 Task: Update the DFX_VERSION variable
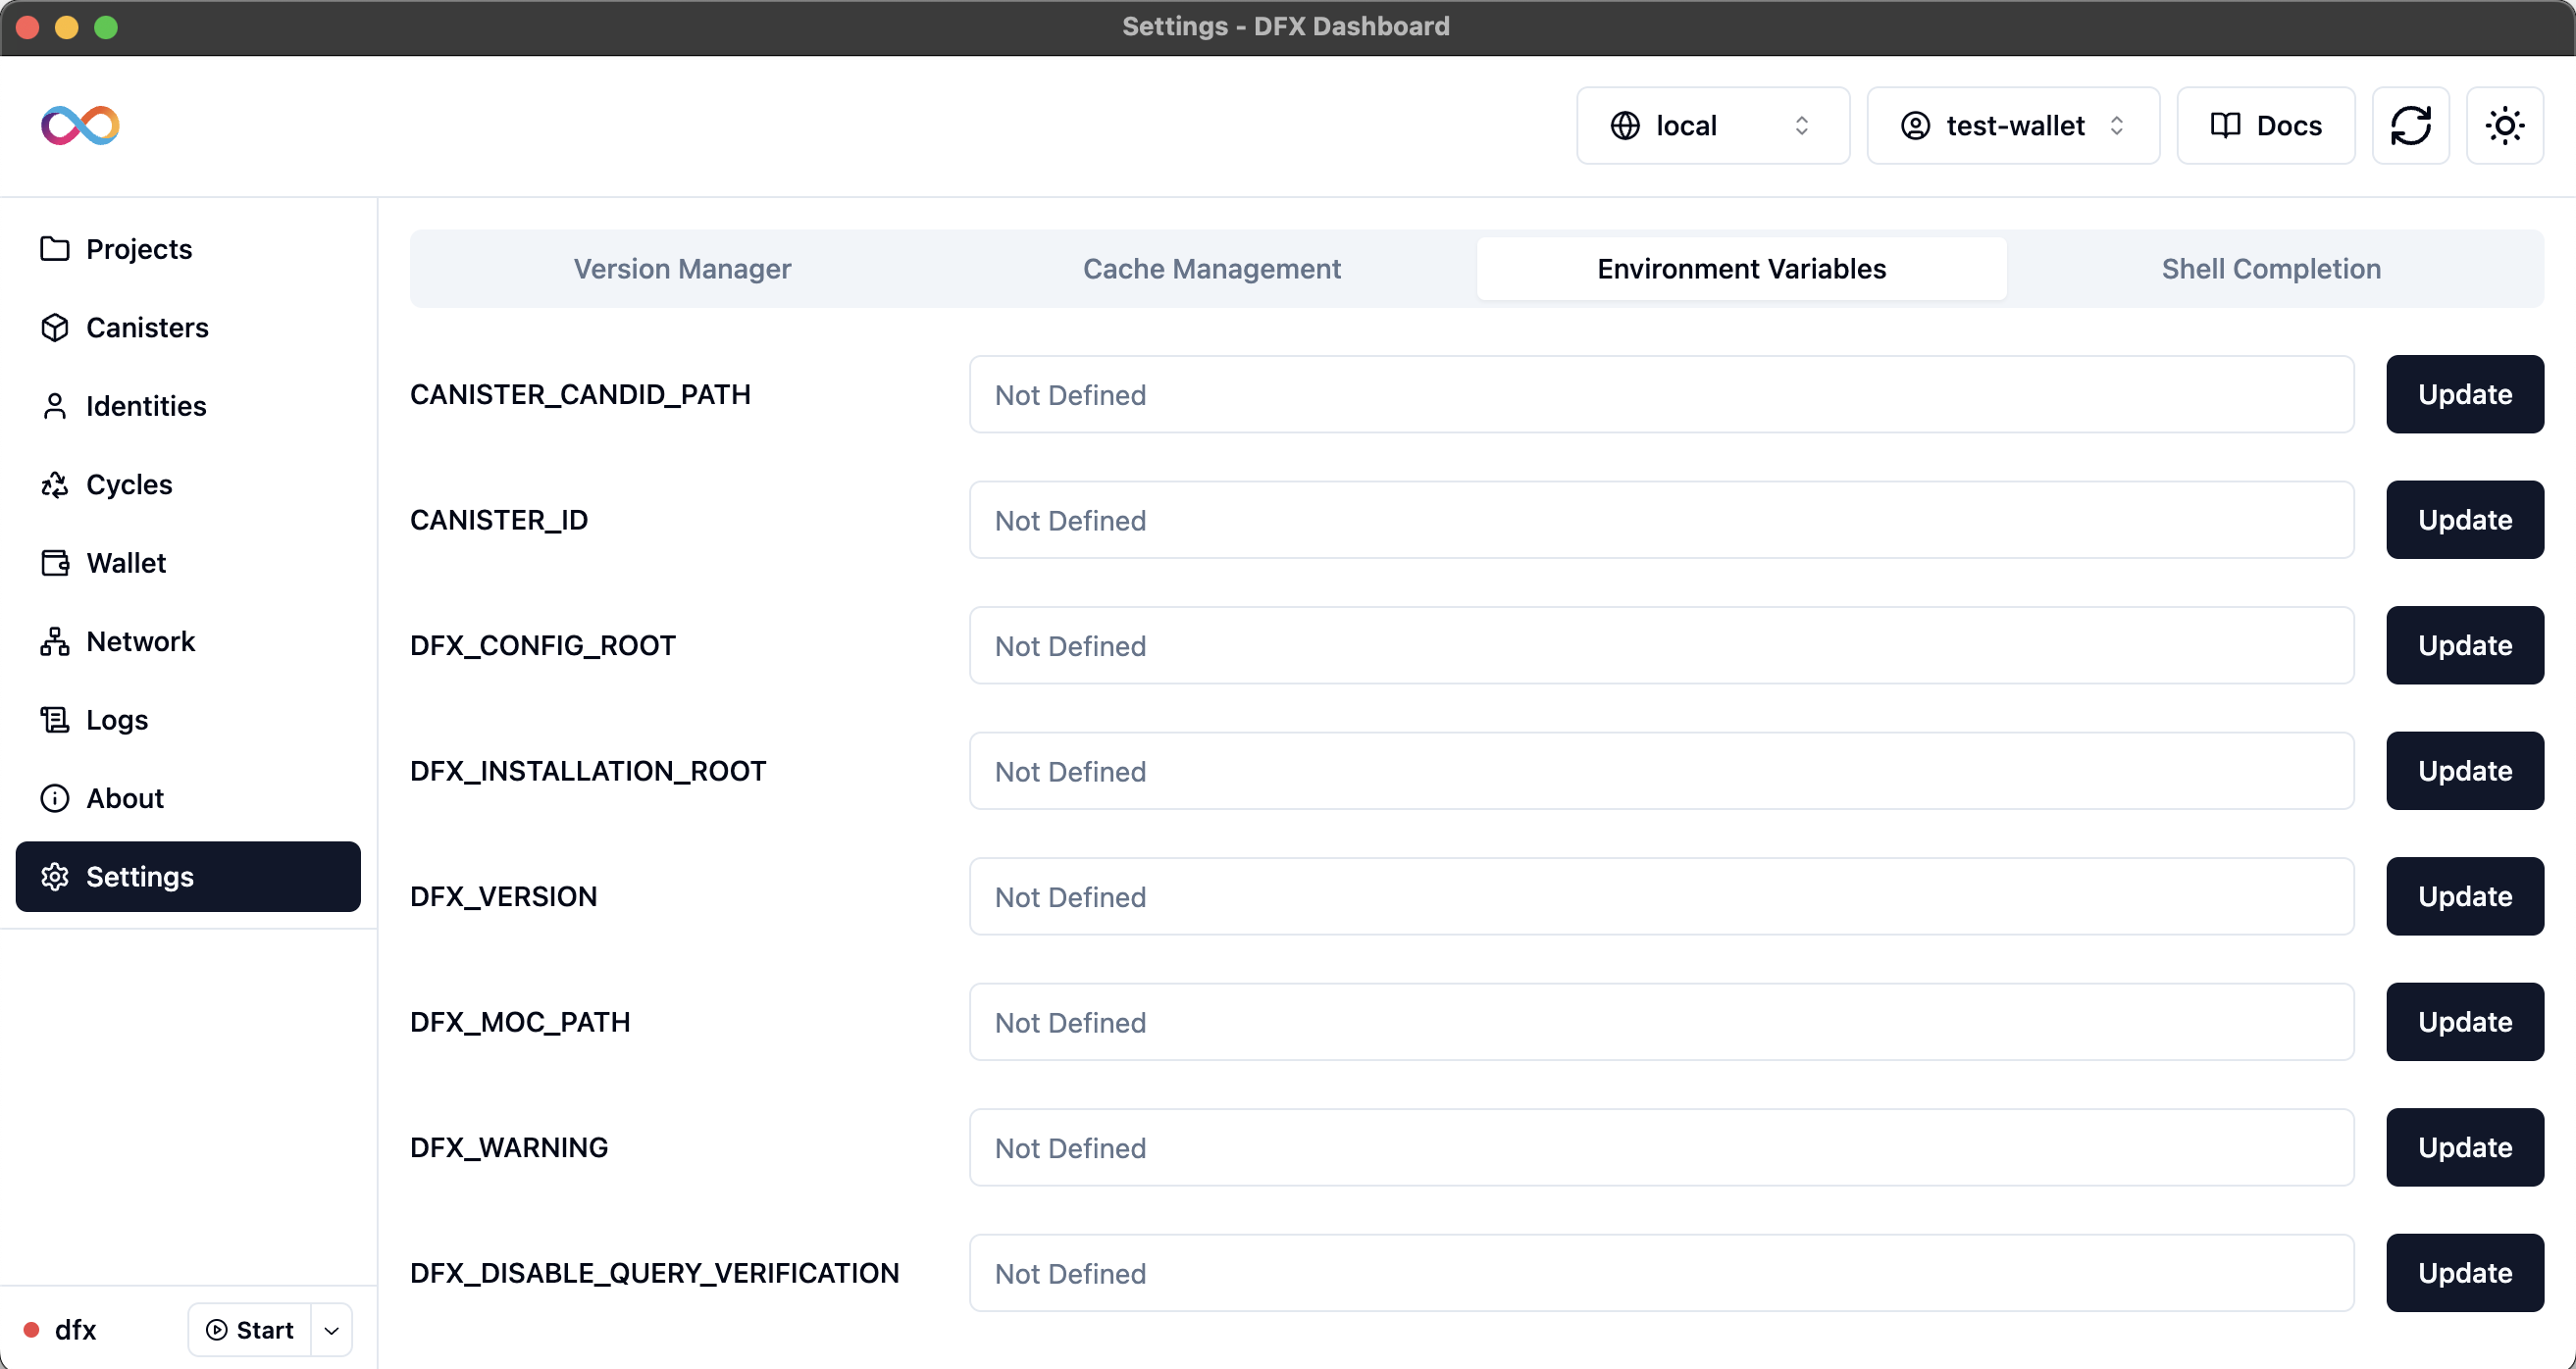coord(2464,896)
